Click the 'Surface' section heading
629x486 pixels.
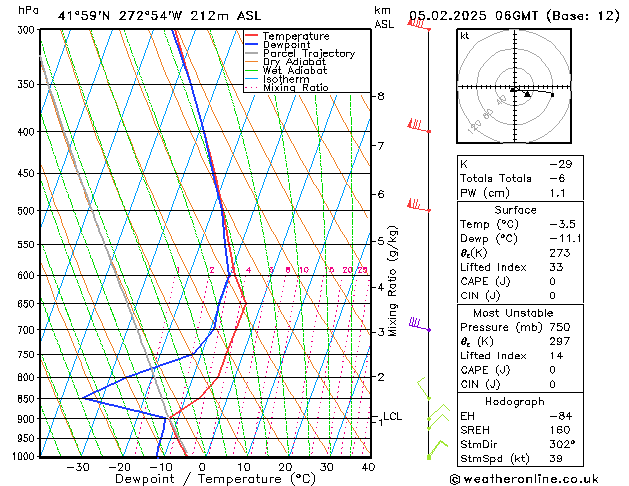click(x=515, y=210)
